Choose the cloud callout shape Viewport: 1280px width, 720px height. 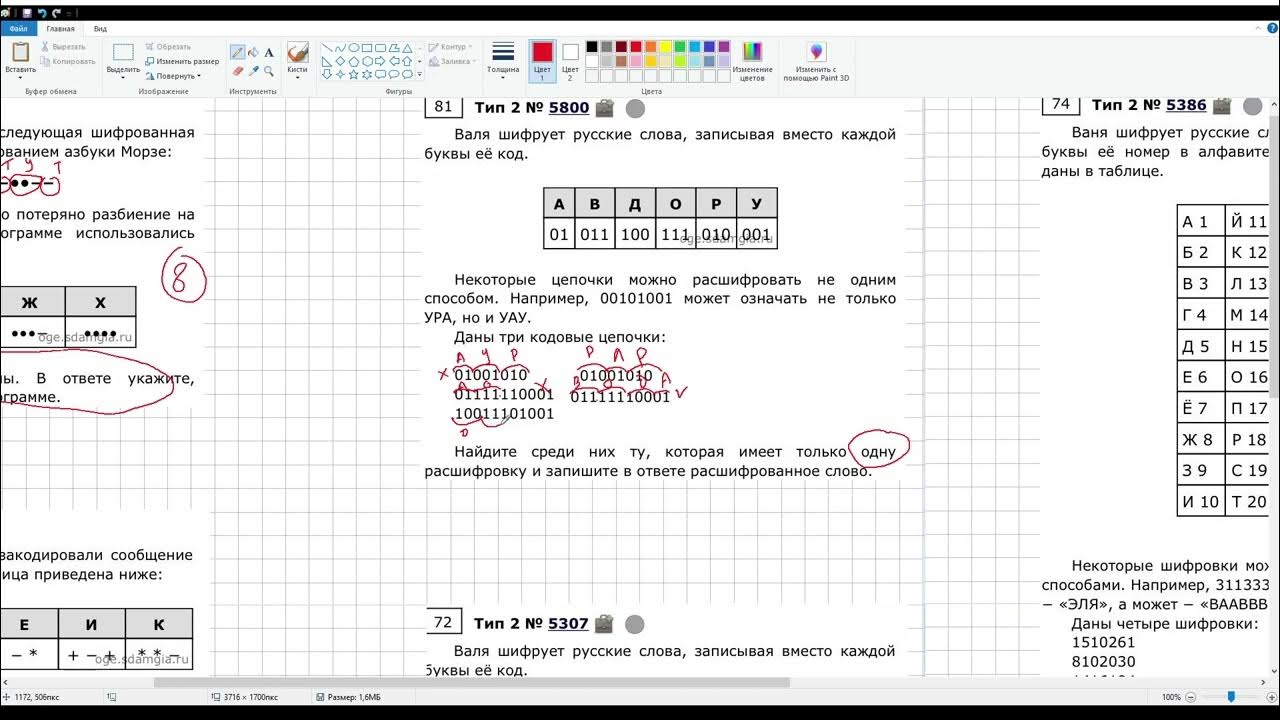(x=407, y=74)
